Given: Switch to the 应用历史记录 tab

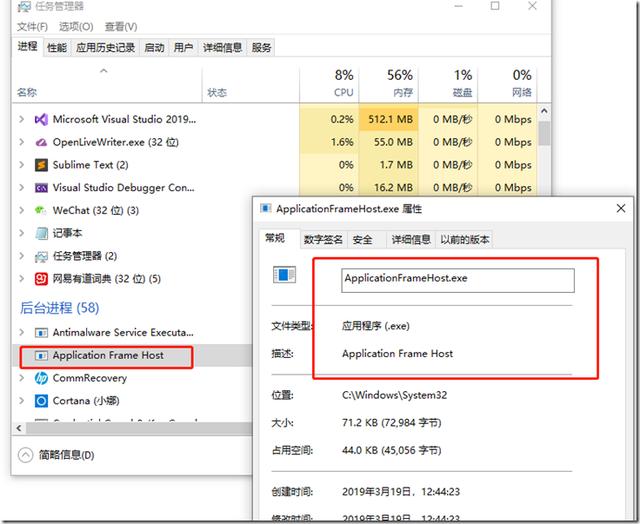Looking at the screenshot, I should 105,48.
